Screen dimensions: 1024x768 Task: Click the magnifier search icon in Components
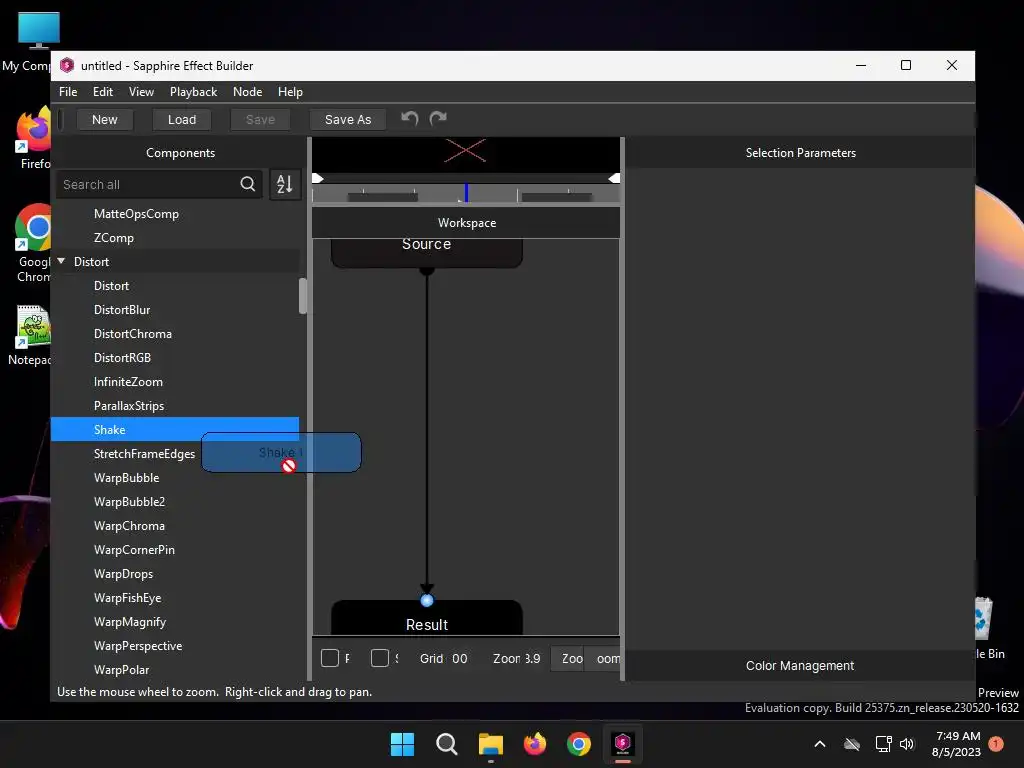[x=248, y=184]
